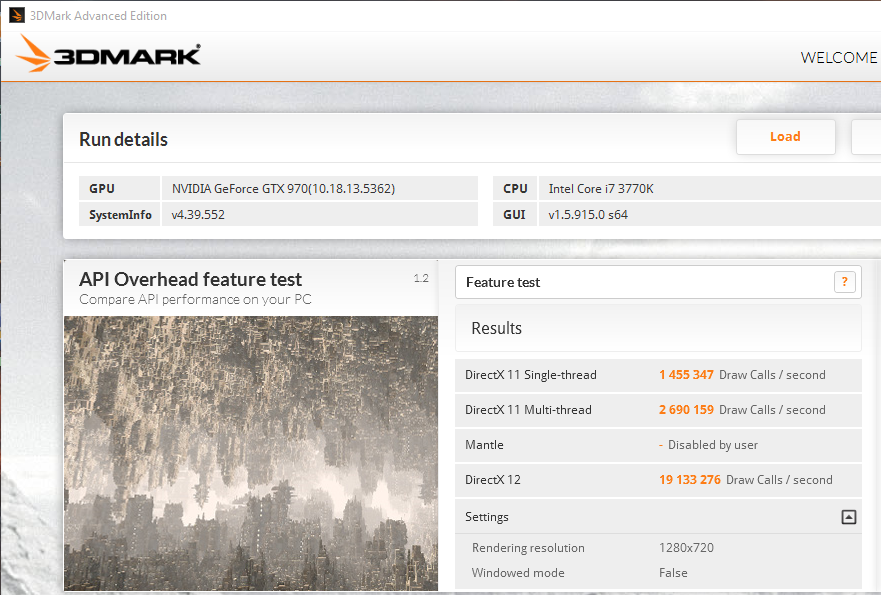Screen dimensions: 881x595
Task: Select the DirectX 11 Multi-thread result row
Action: [x=658, y=410]
